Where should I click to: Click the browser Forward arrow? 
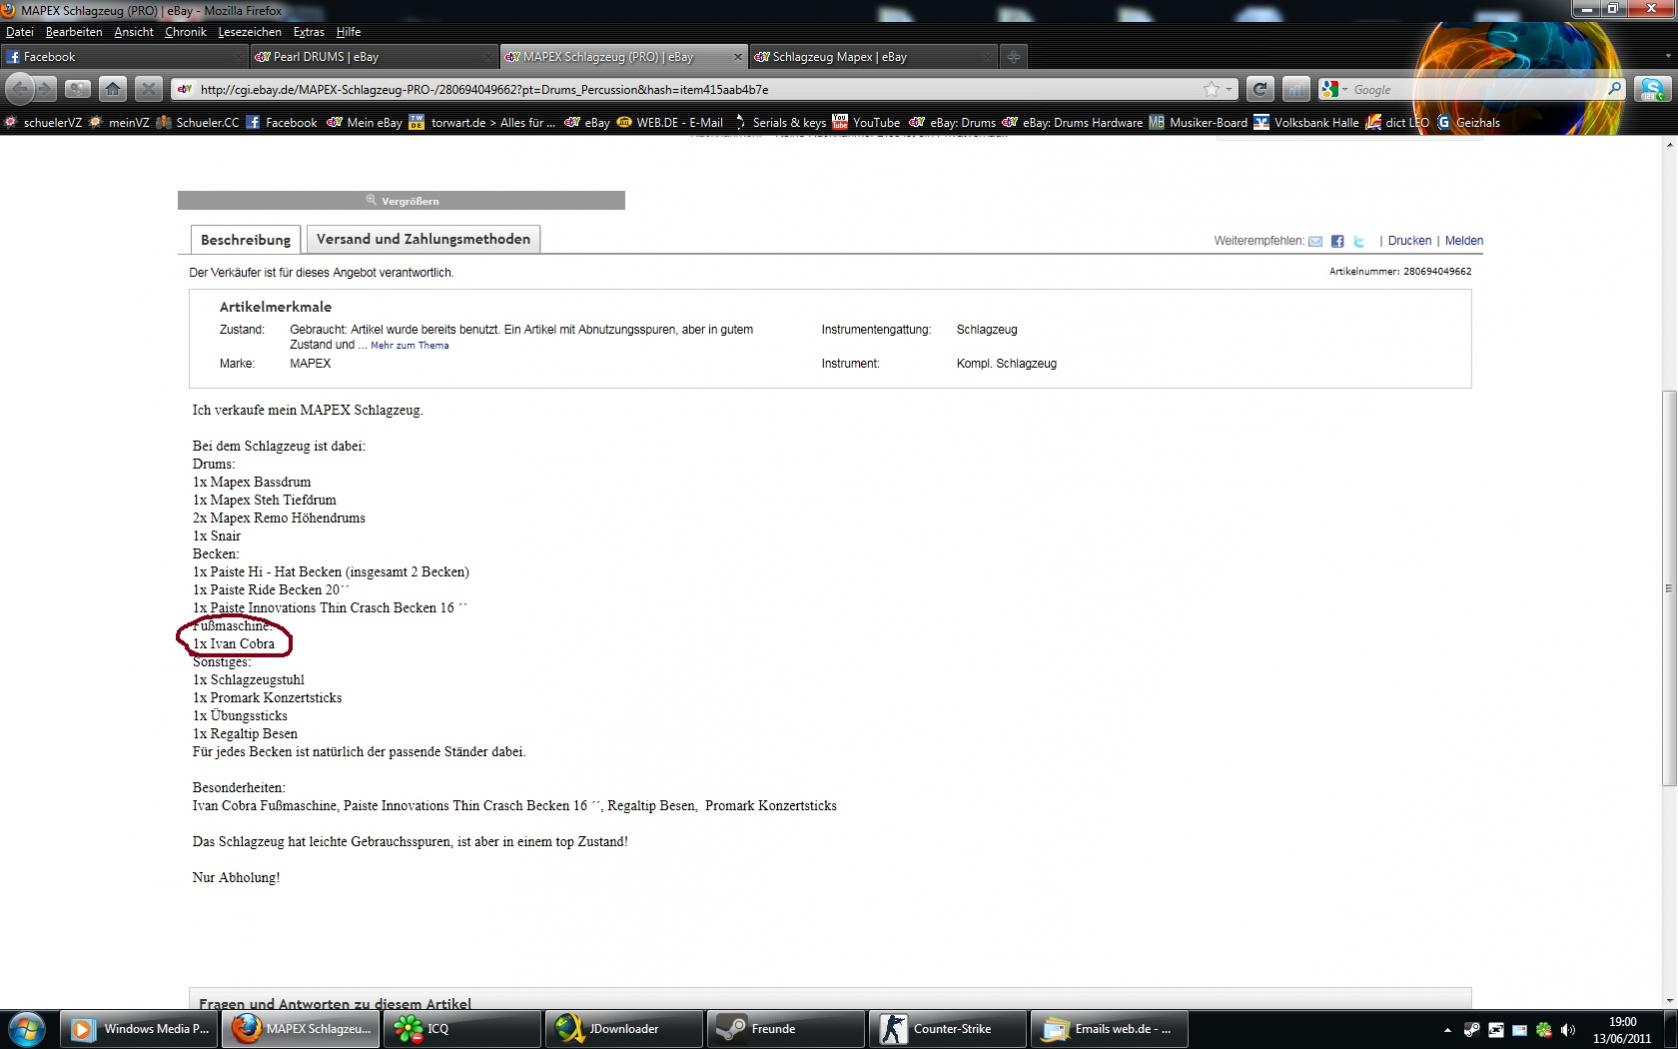[x=45, y=89]
